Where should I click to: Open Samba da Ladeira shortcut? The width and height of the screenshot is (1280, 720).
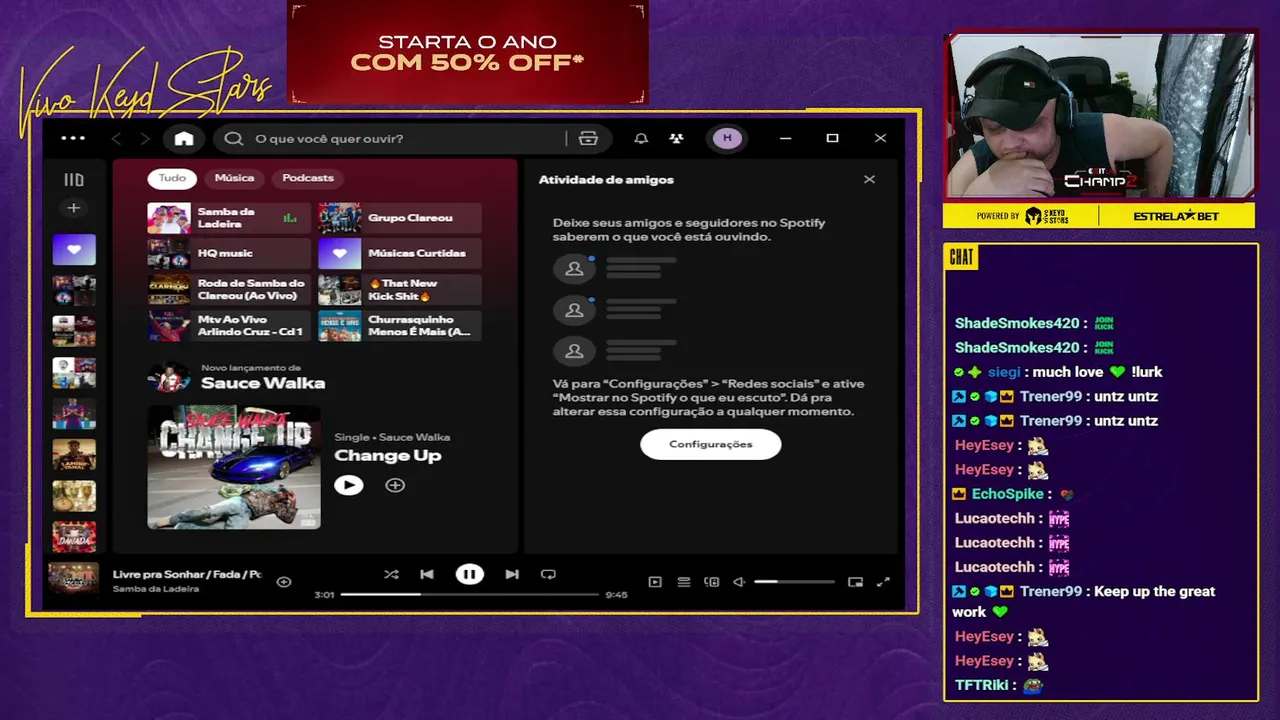tap(228, 218)
